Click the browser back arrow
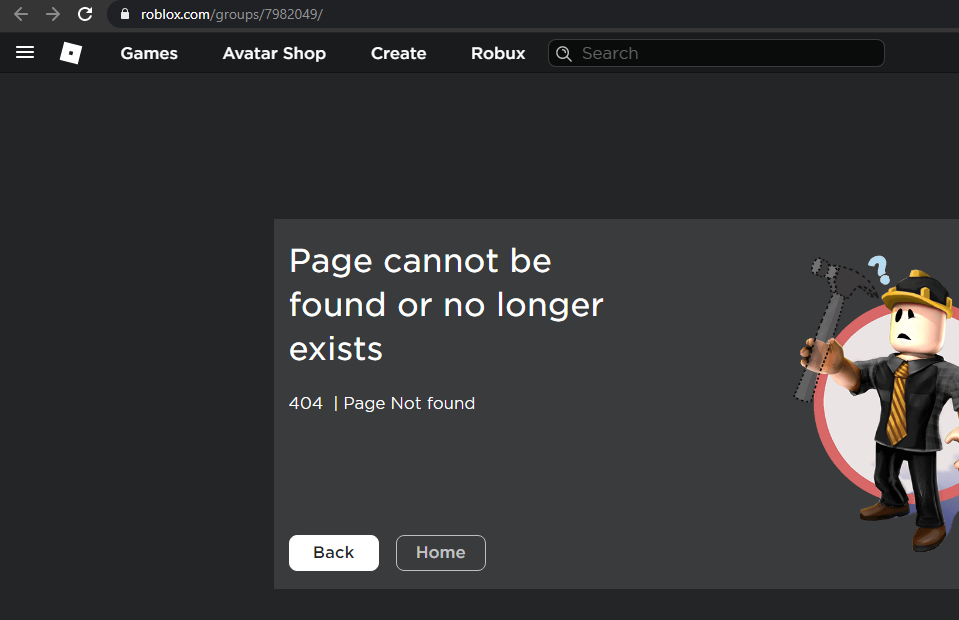Image resolution: width=959 pixels, height=620 pixels. [21, 14]
